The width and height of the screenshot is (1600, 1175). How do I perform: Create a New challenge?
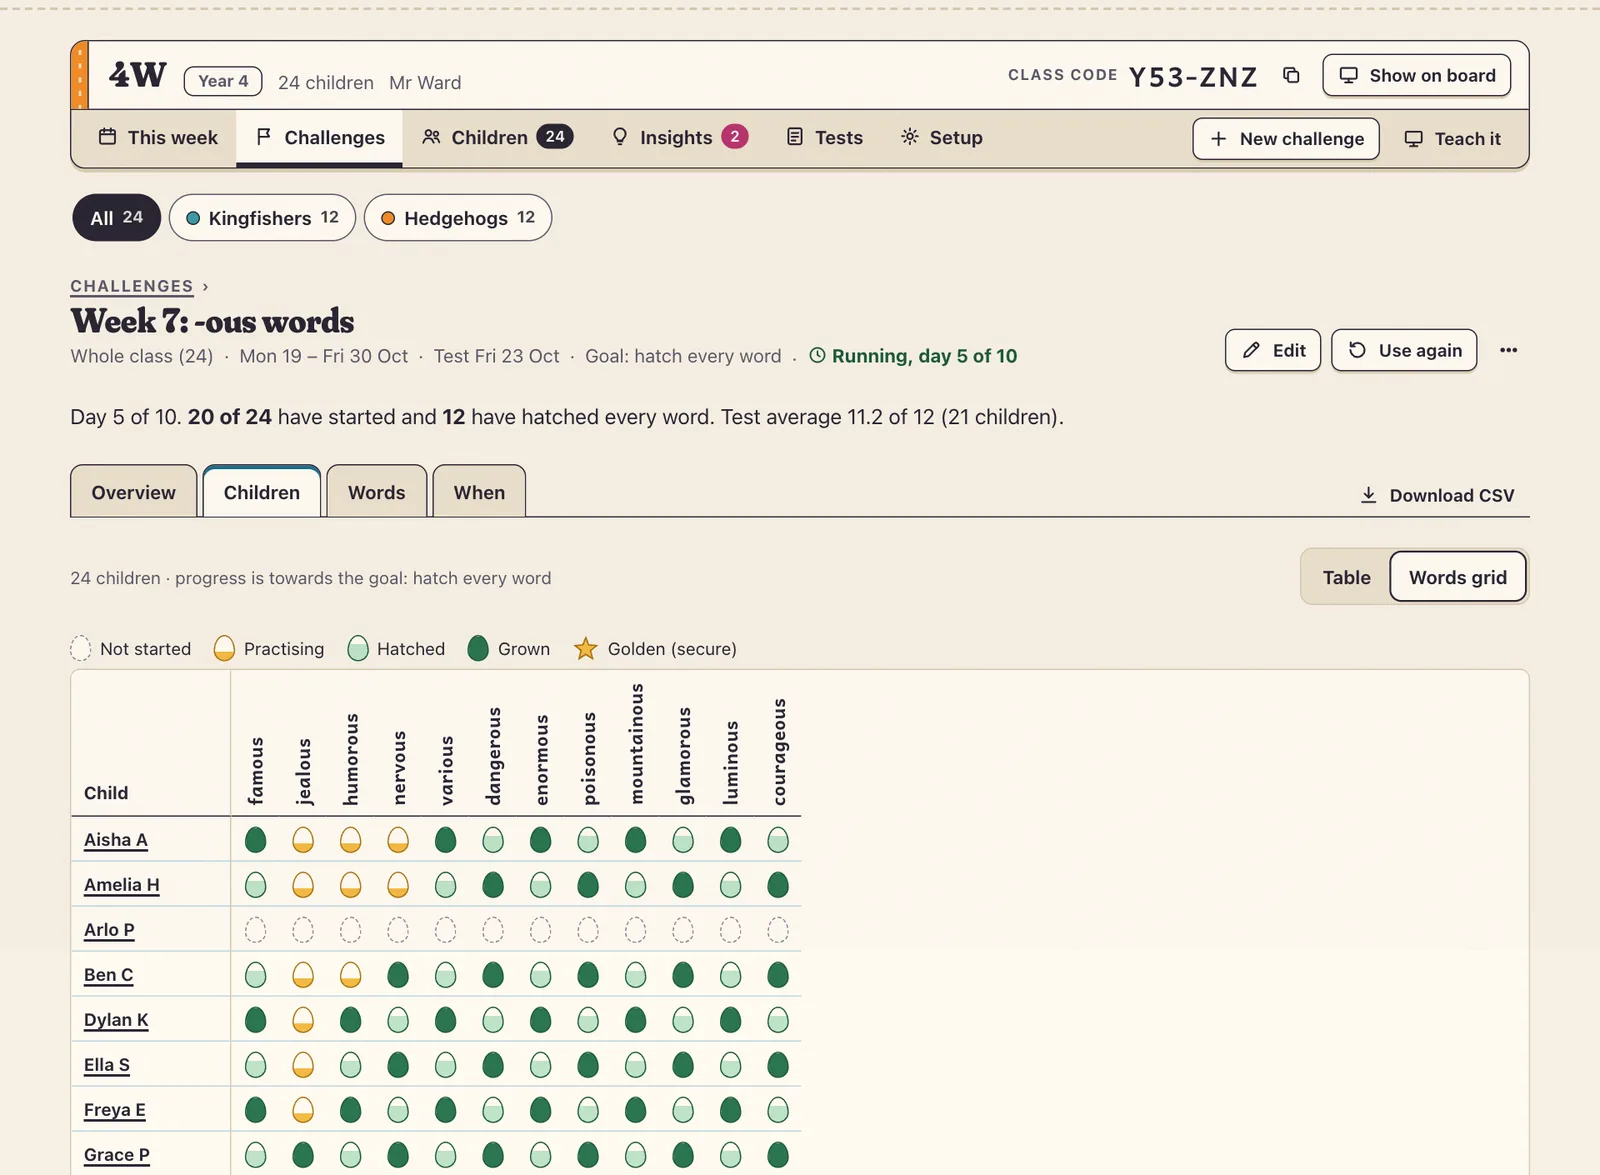(x=1286, y=139)
